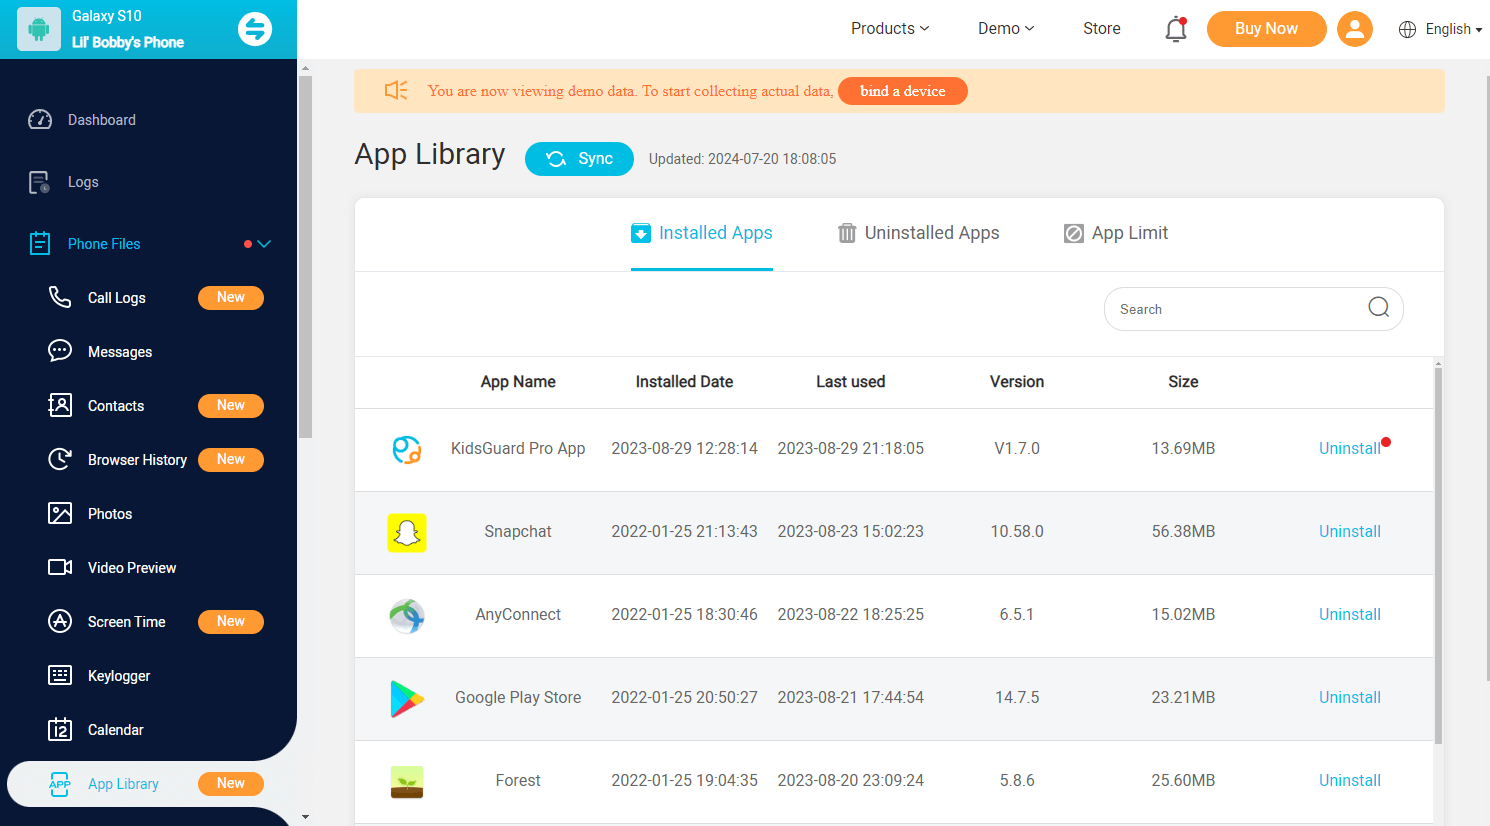Viewport: 1490px width, 826px height.
Task: Click the Calendar icon in sidebar
Action: 60,729
